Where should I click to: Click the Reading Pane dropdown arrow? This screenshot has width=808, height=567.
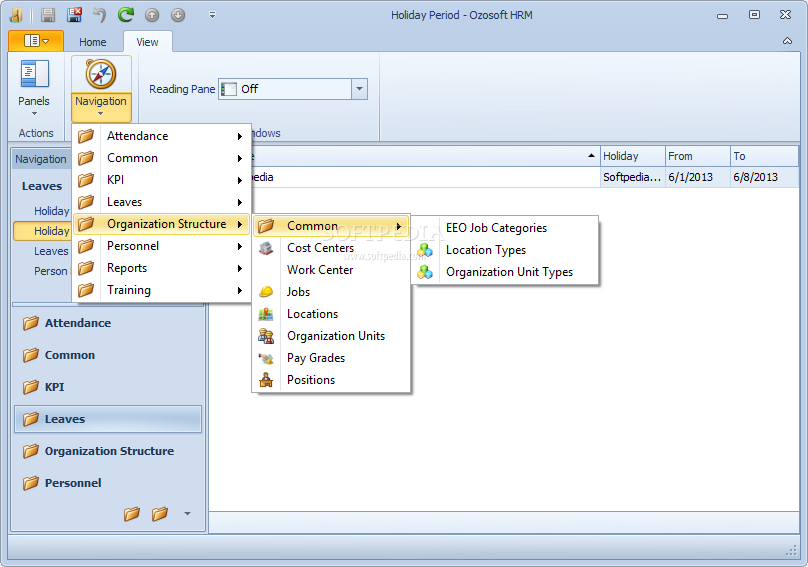[359, 89]
